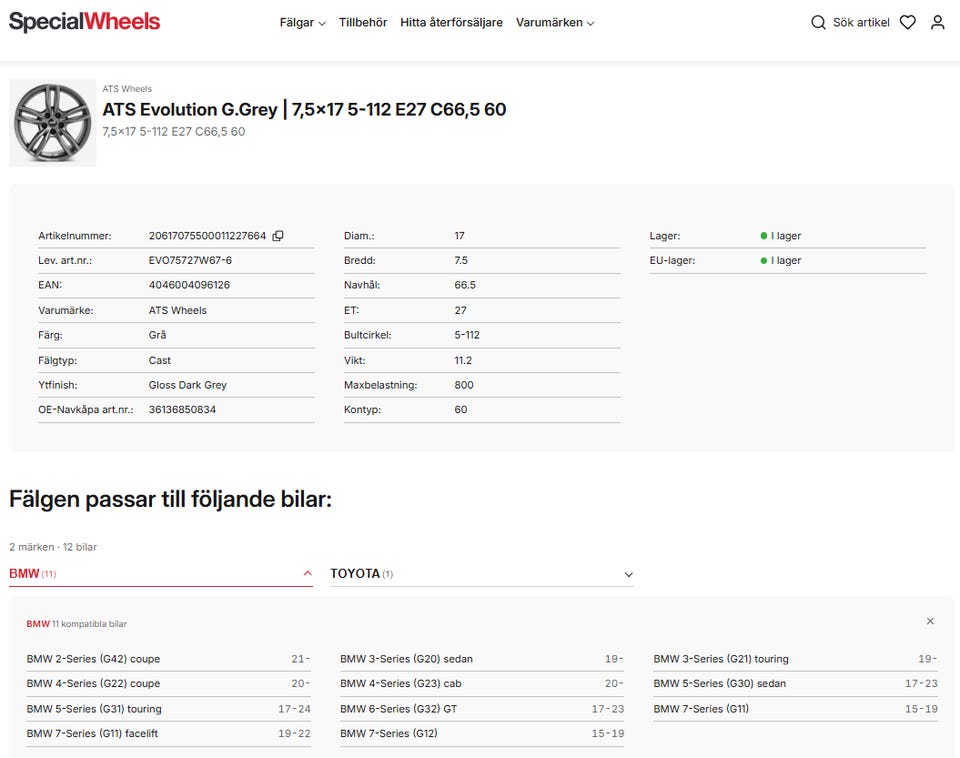Click the Bultcirkel value 5-112
960x758 pixels.
pyautogui.click(x=467, y=335)
